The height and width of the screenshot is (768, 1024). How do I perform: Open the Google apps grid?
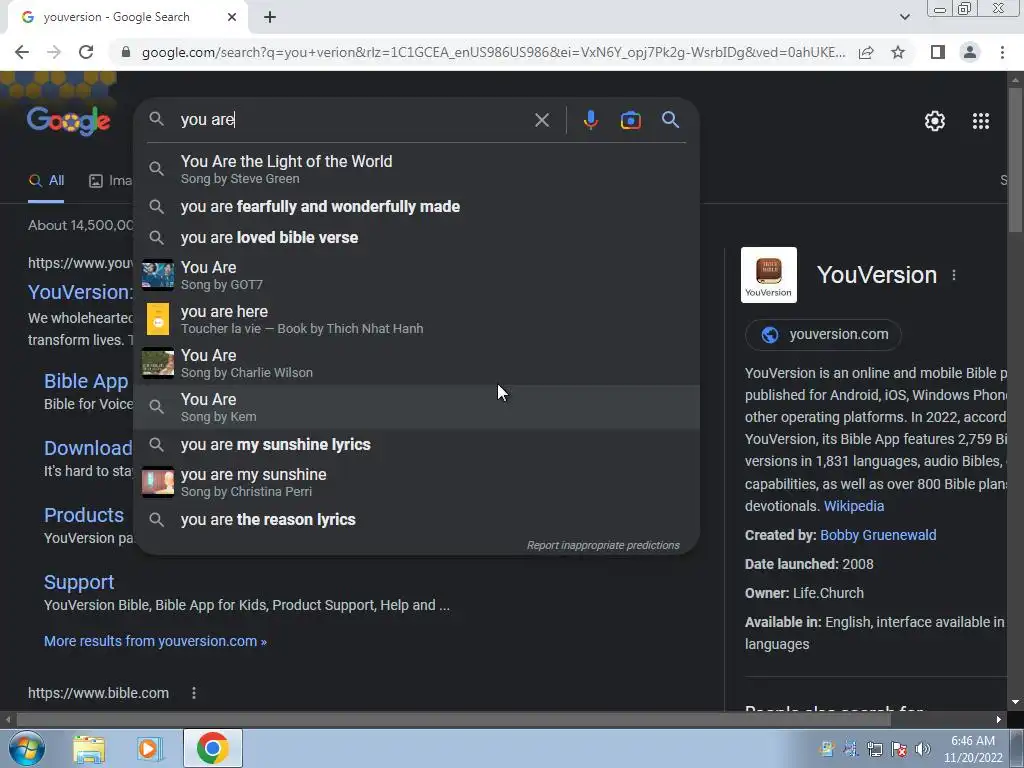pos(981,121)
